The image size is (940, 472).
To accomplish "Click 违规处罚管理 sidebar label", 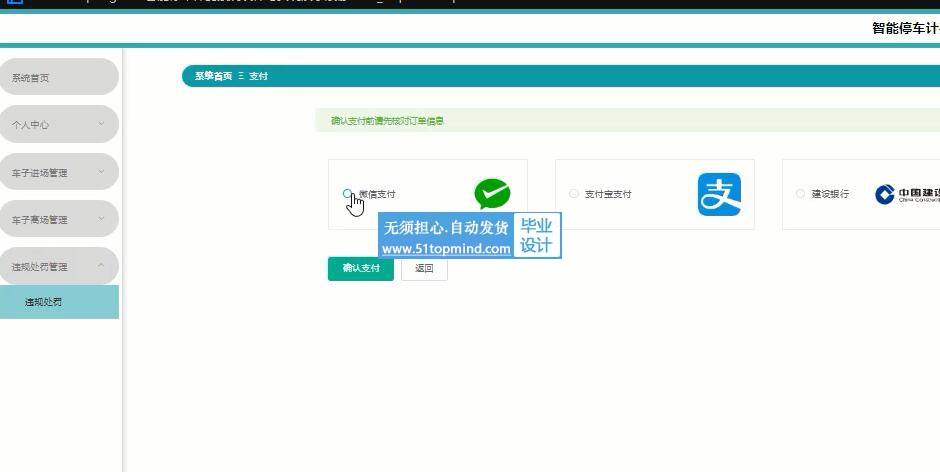I will click(x=40, y=266).
